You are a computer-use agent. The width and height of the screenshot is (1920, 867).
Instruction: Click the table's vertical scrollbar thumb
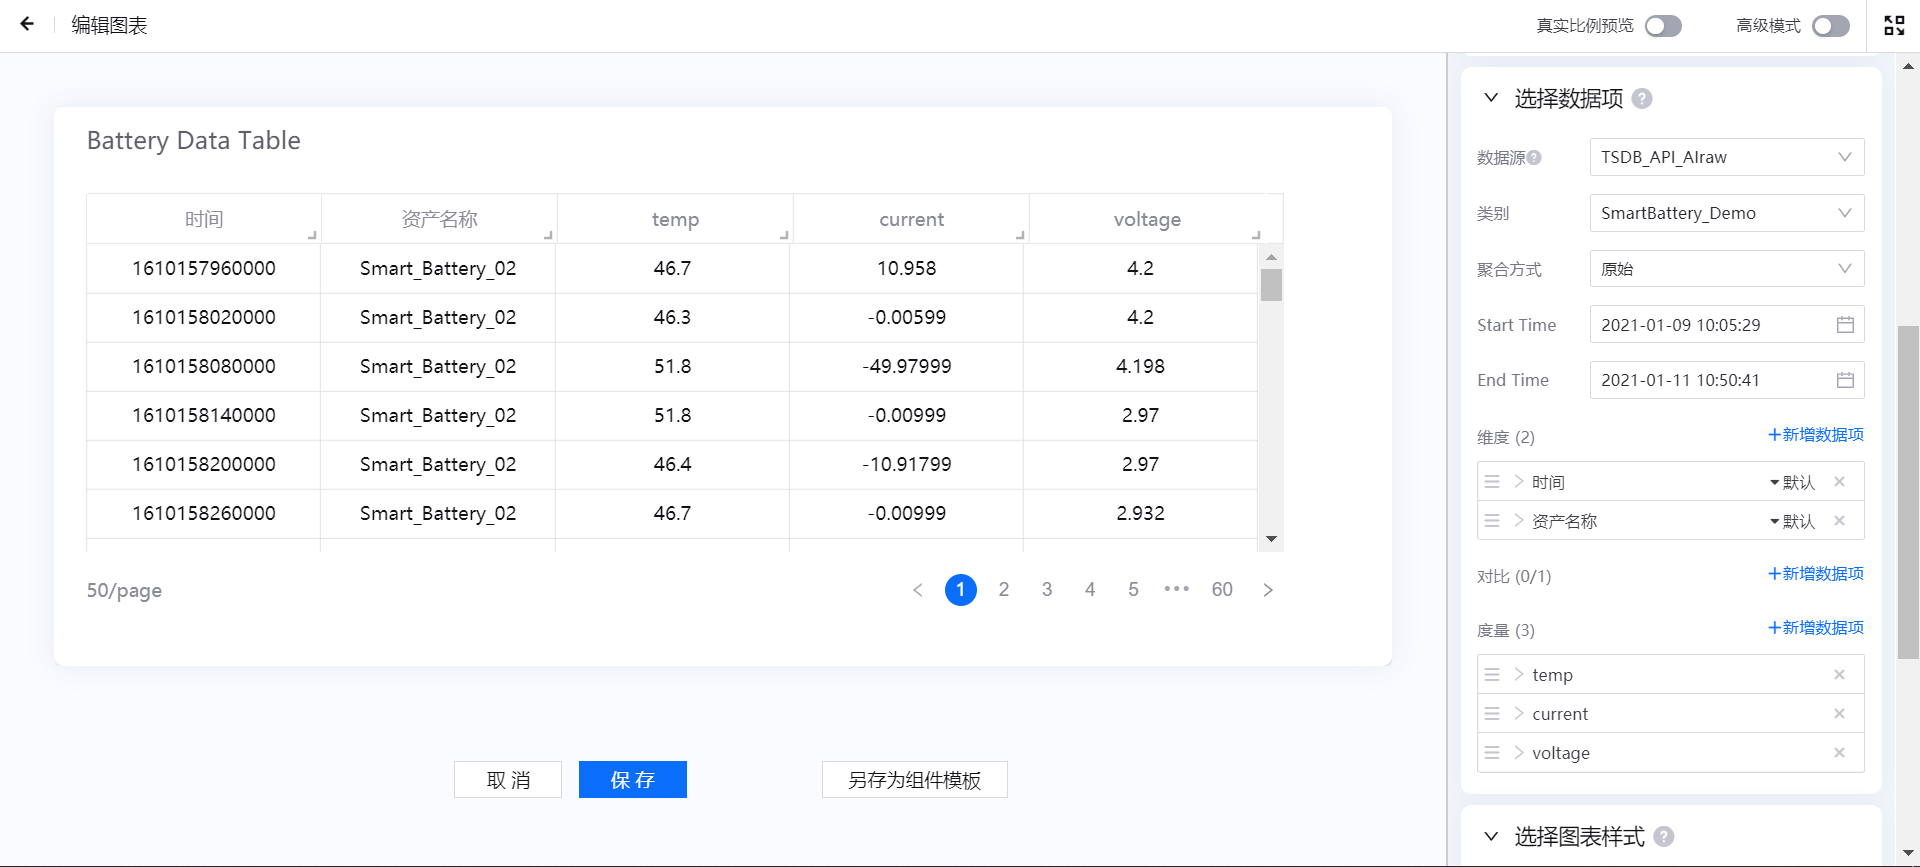click(1271, 285)
